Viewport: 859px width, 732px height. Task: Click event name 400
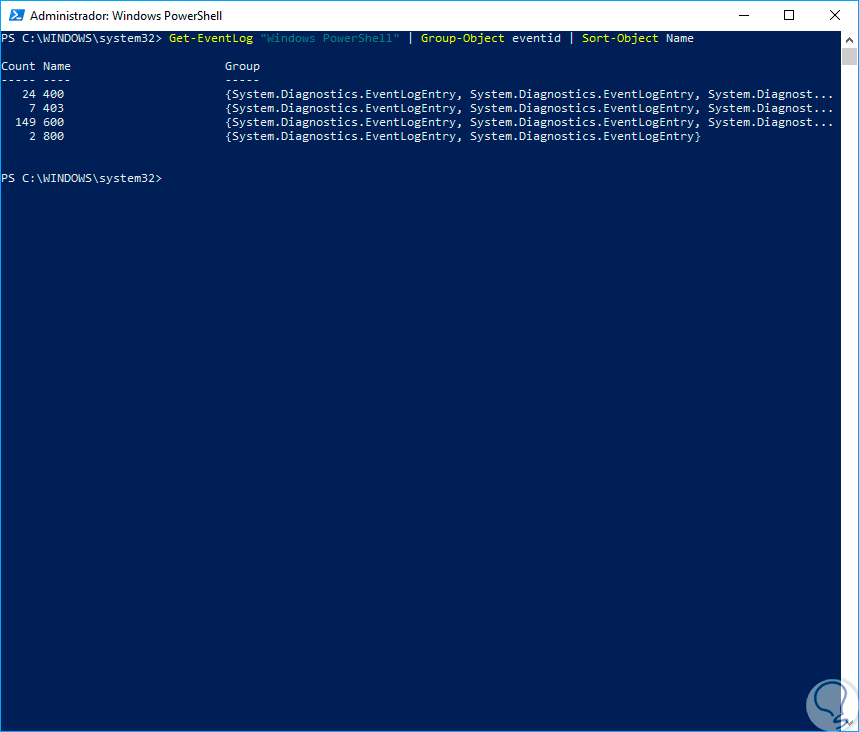tap(54, 94)
